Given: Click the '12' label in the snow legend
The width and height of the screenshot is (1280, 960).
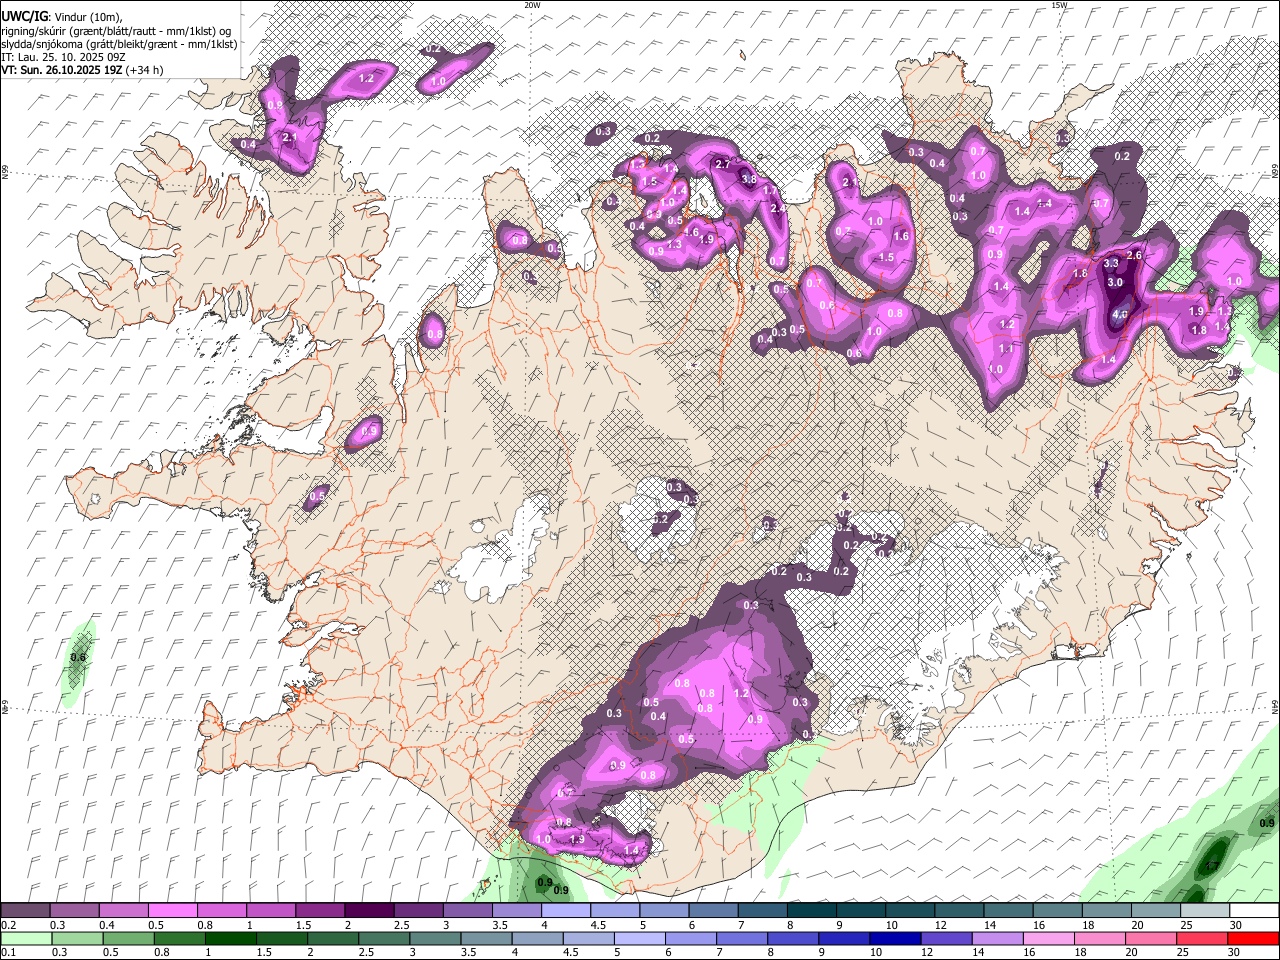Looking at the screenshot, I should 940,925.
